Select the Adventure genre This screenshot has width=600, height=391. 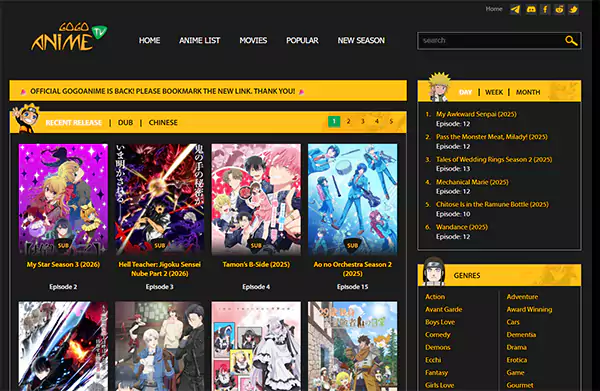522,297
